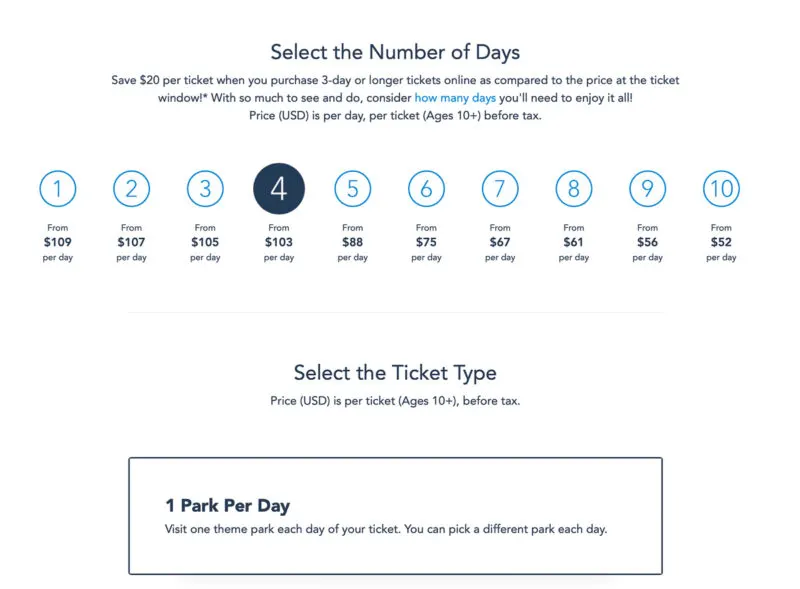Select the 2-day ticket circle

(x=132, y=187)
